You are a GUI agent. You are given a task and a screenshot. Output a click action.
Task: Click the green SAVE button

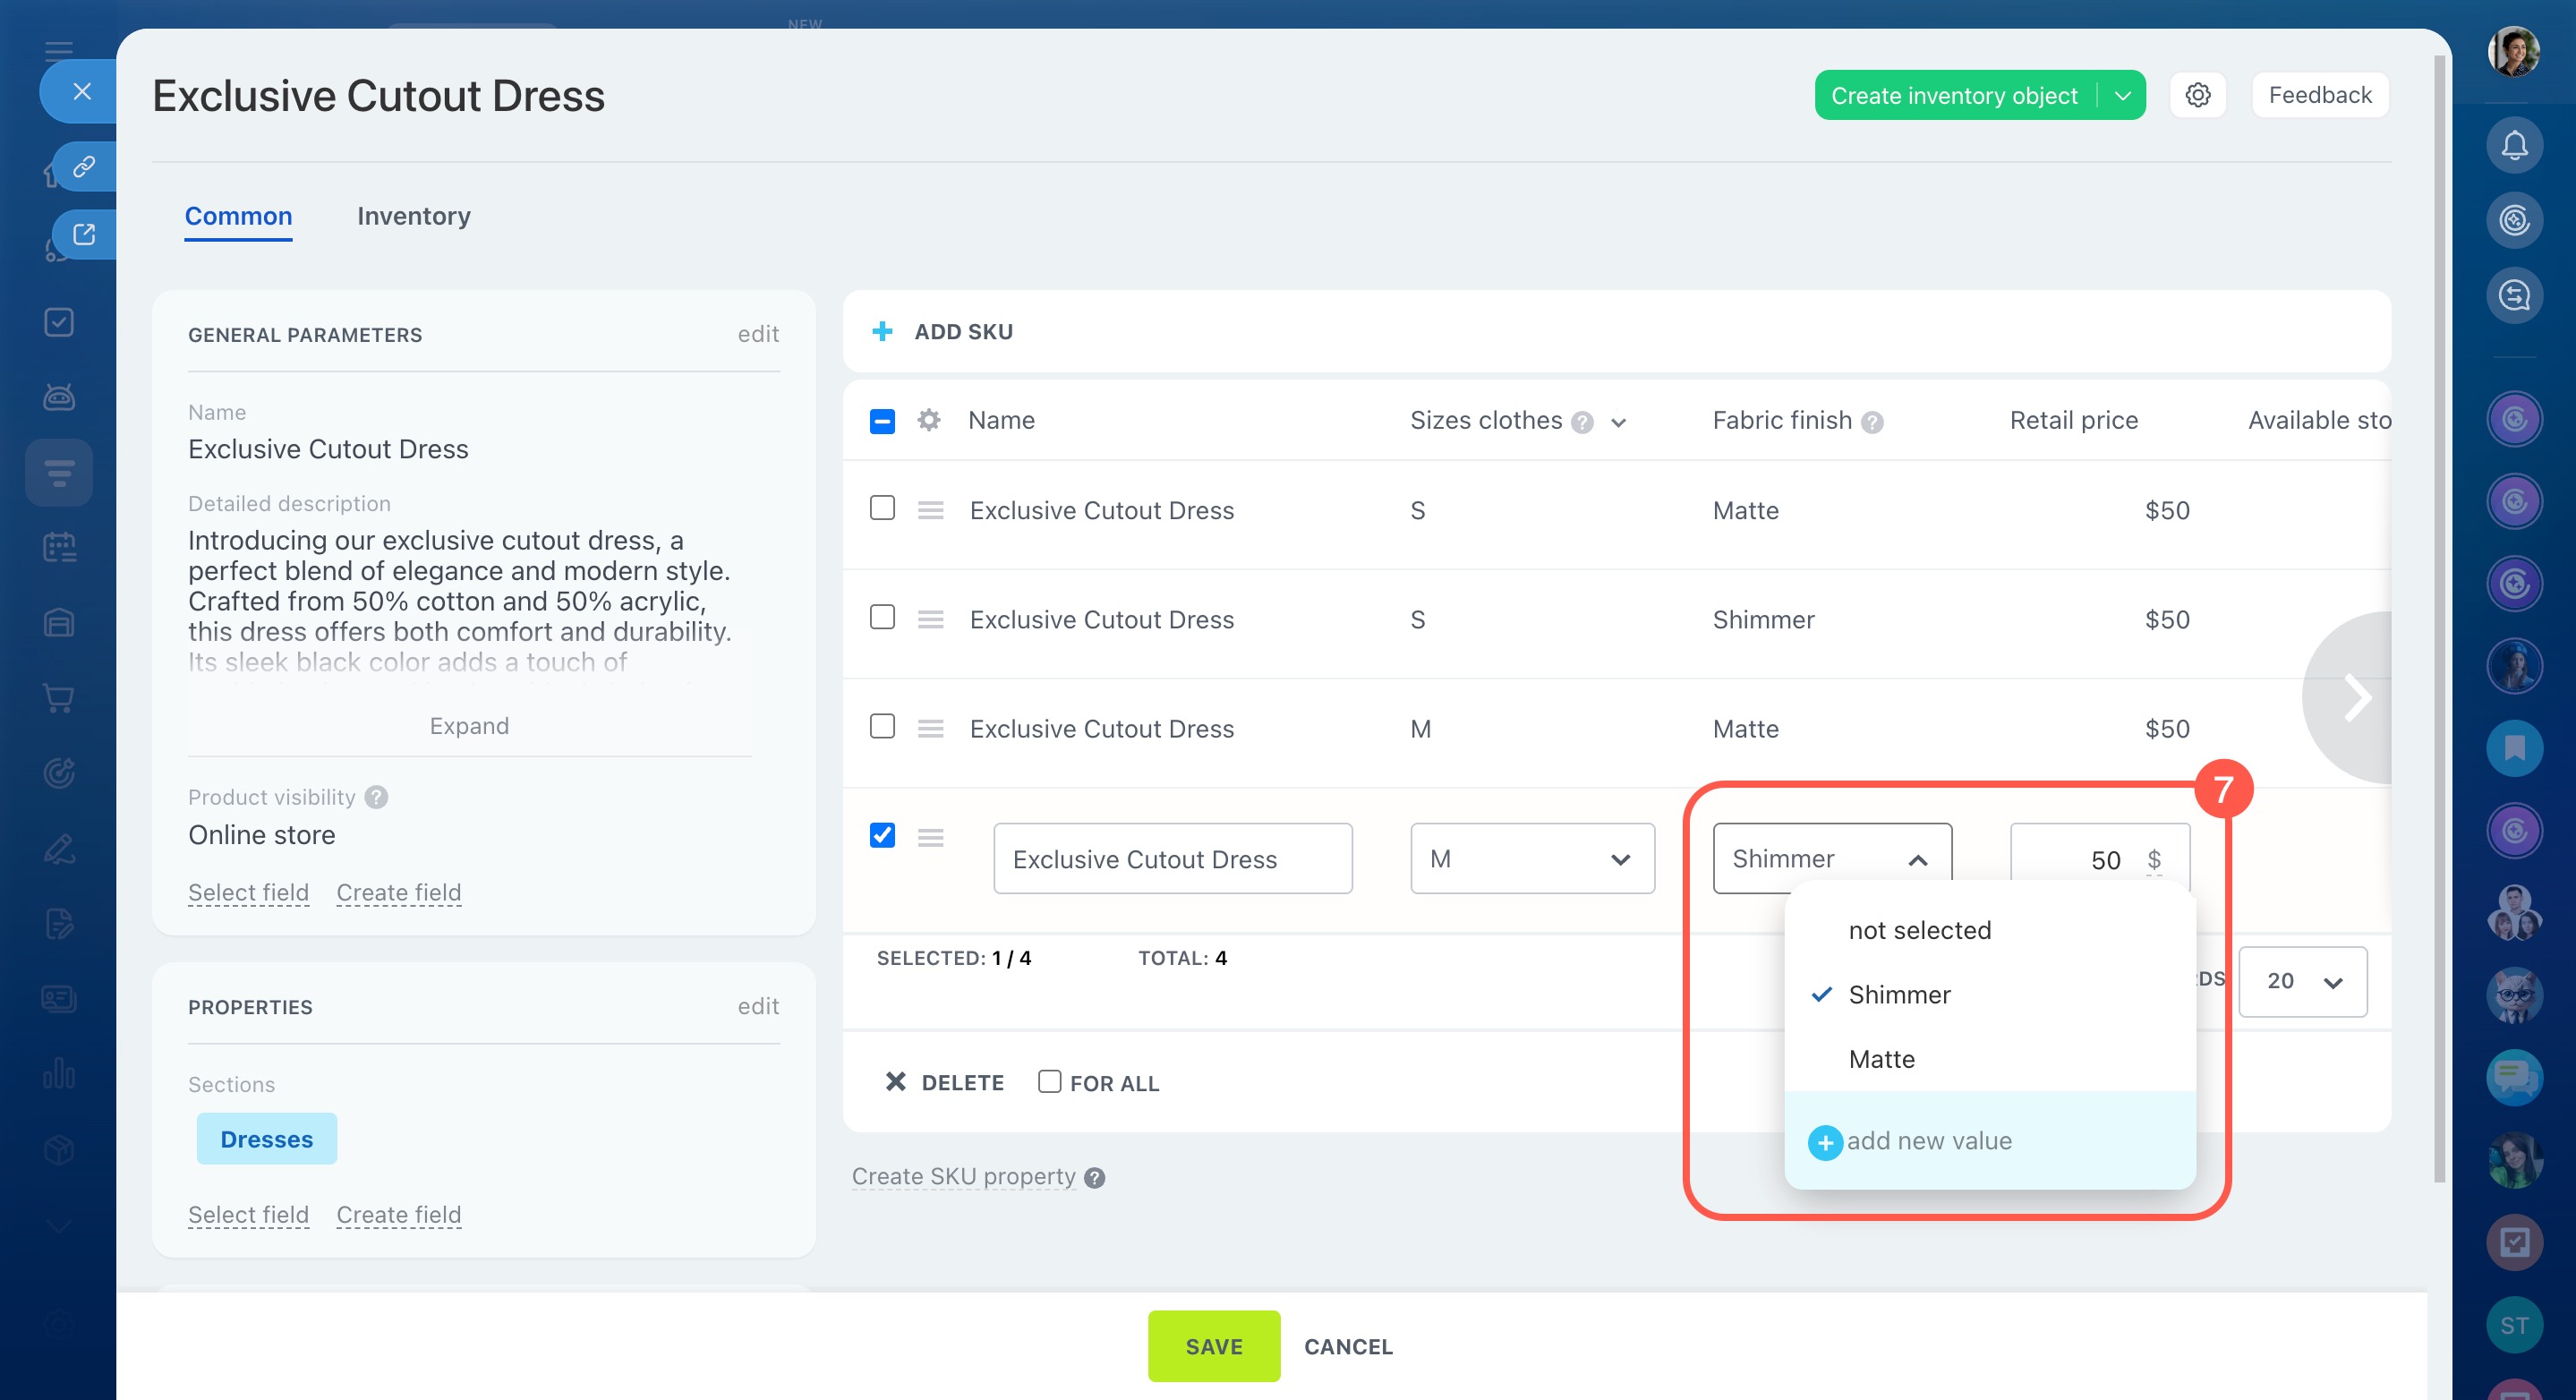pyautogui.click(x=1213, y=1347)
